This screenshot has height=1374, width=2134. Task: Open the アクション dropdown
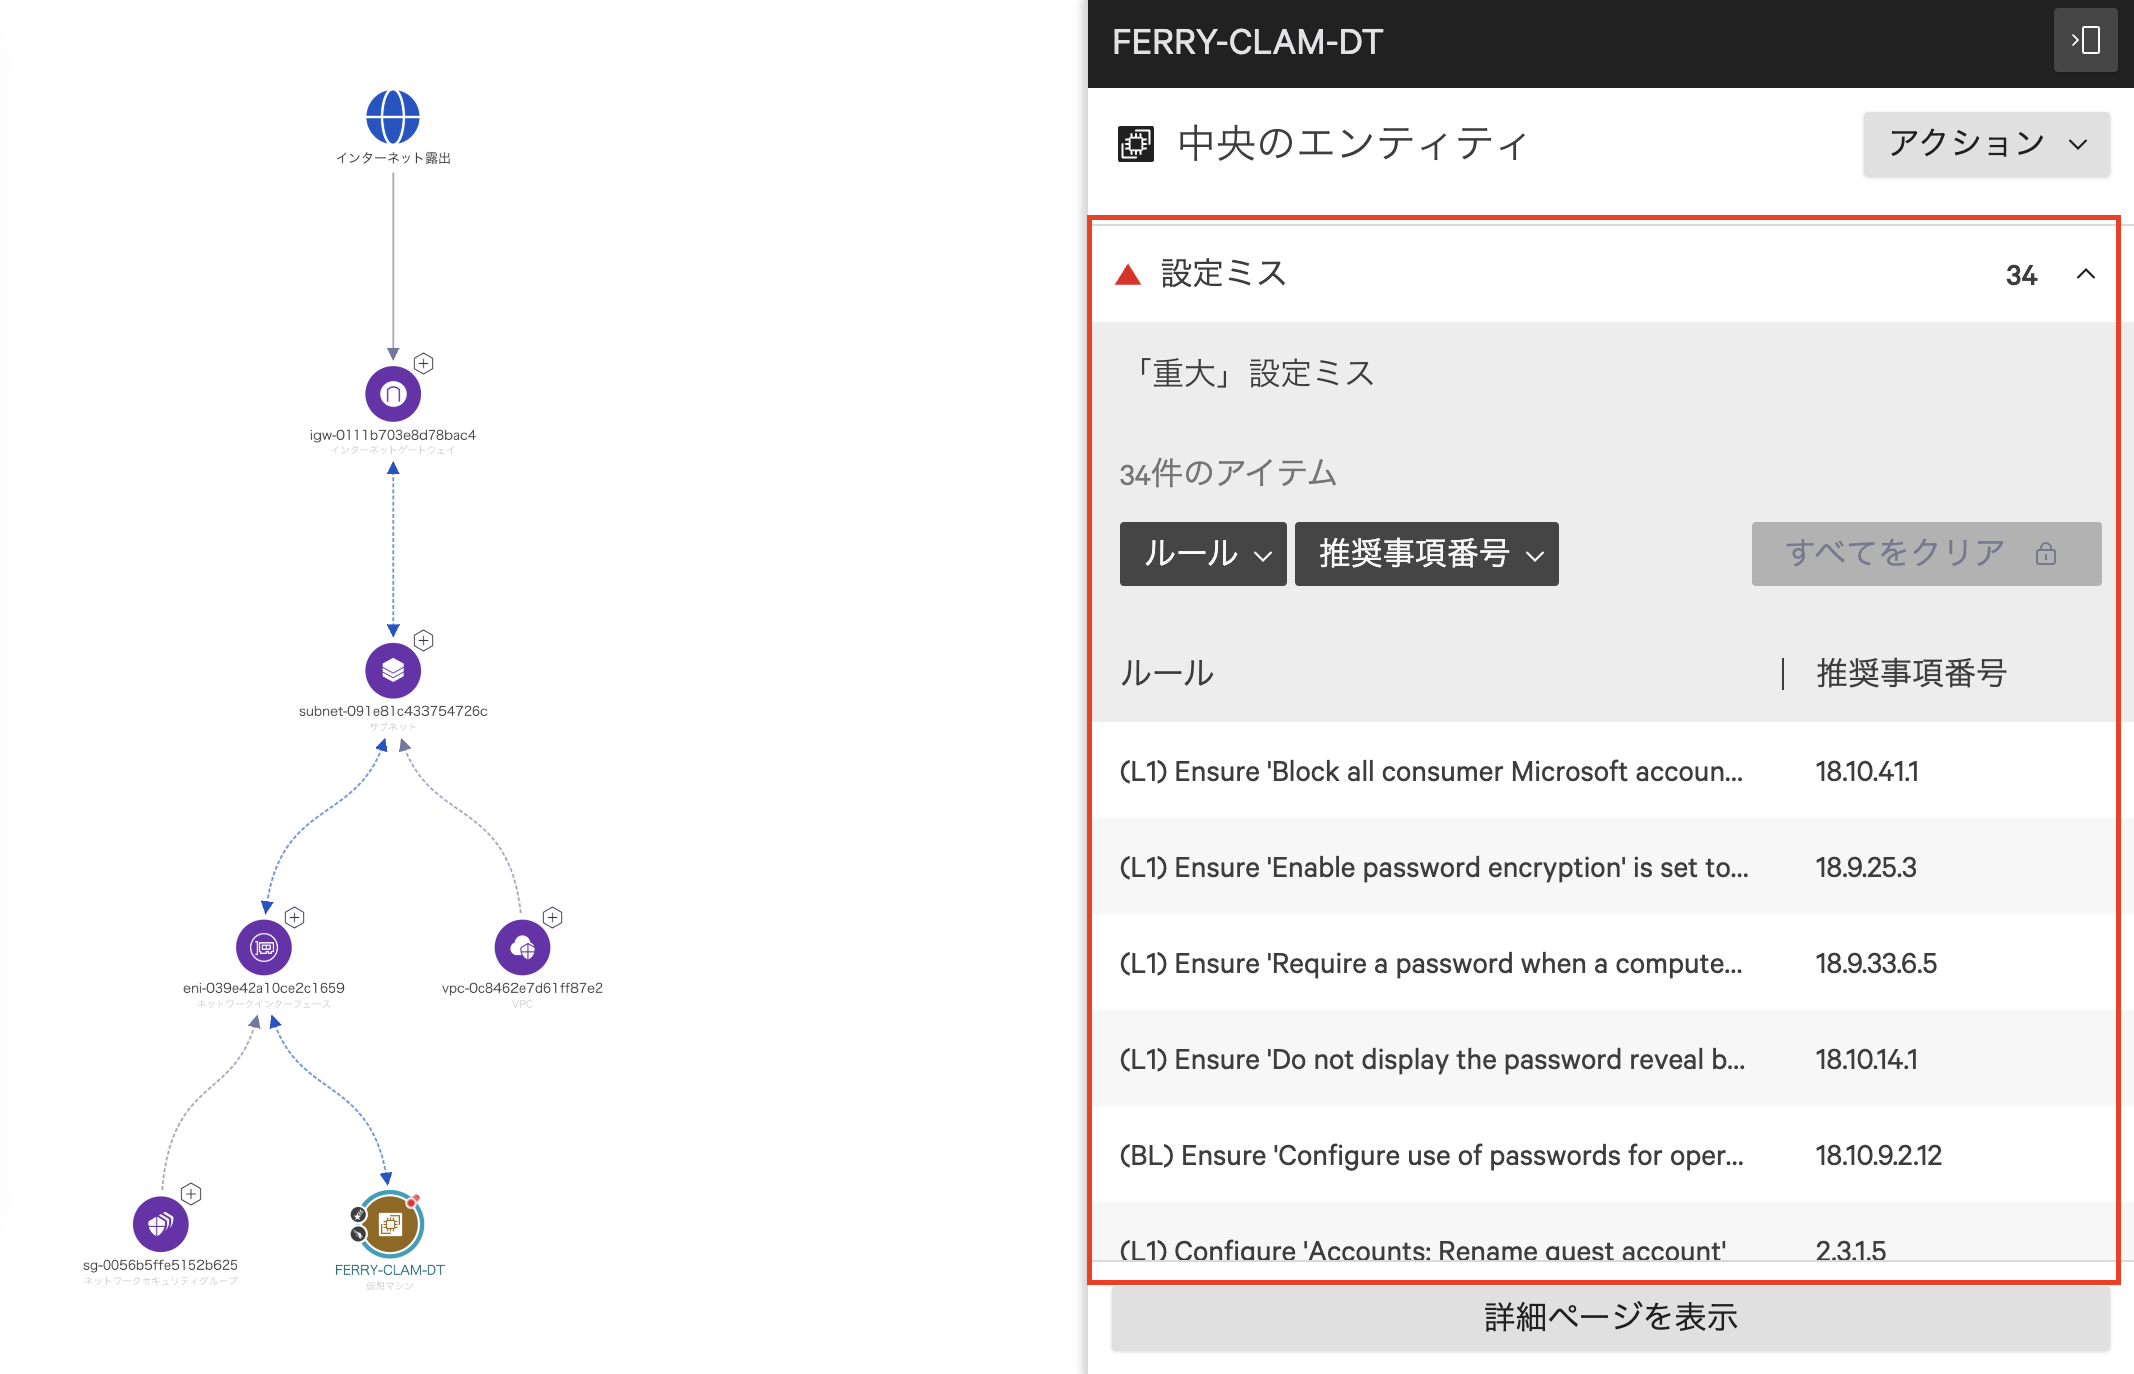[x=1986, y=144]
